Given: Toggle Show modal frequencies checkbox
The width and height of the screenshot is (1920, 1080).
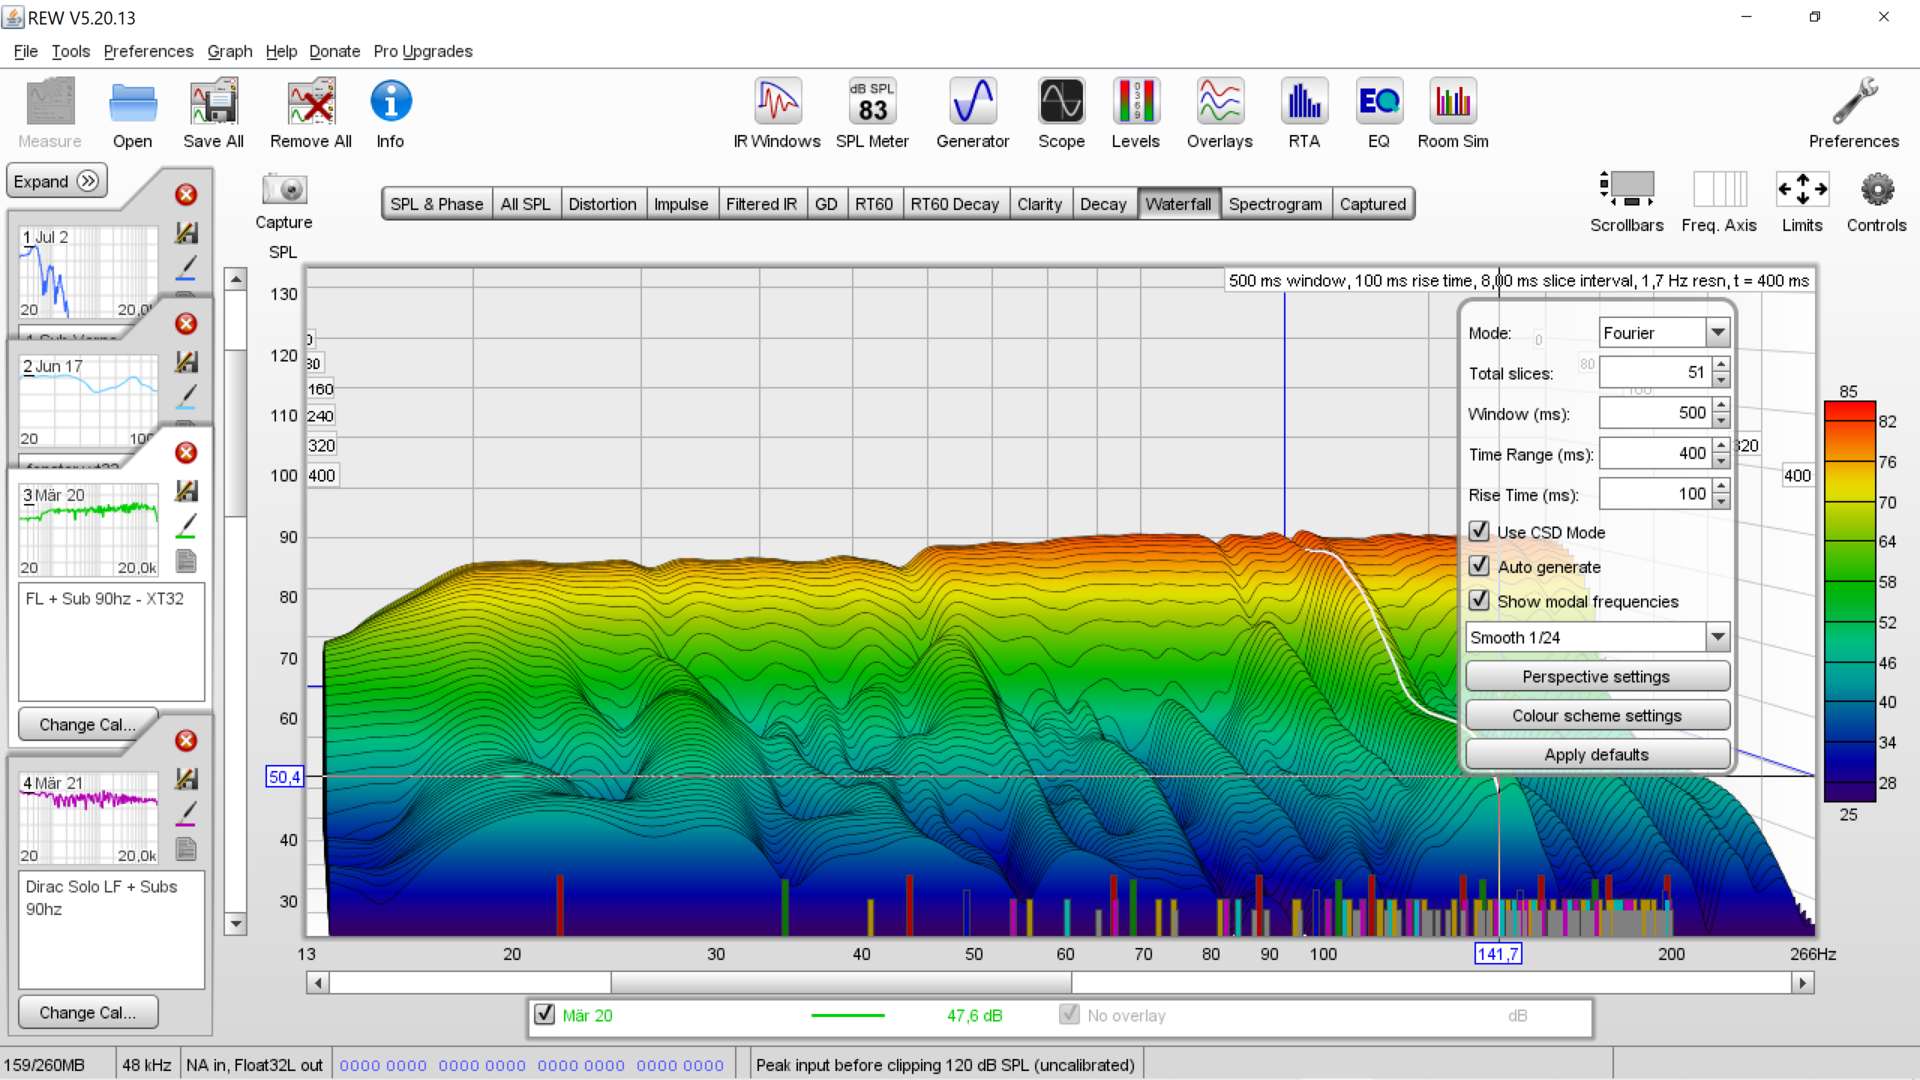Looking at the screenshot, I should click(1479, 601).
